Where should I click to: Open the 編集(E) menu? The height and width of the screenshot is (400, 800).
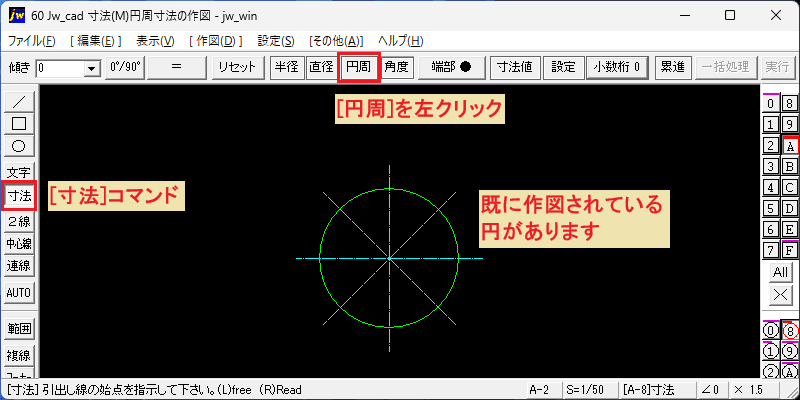[95, 41]
